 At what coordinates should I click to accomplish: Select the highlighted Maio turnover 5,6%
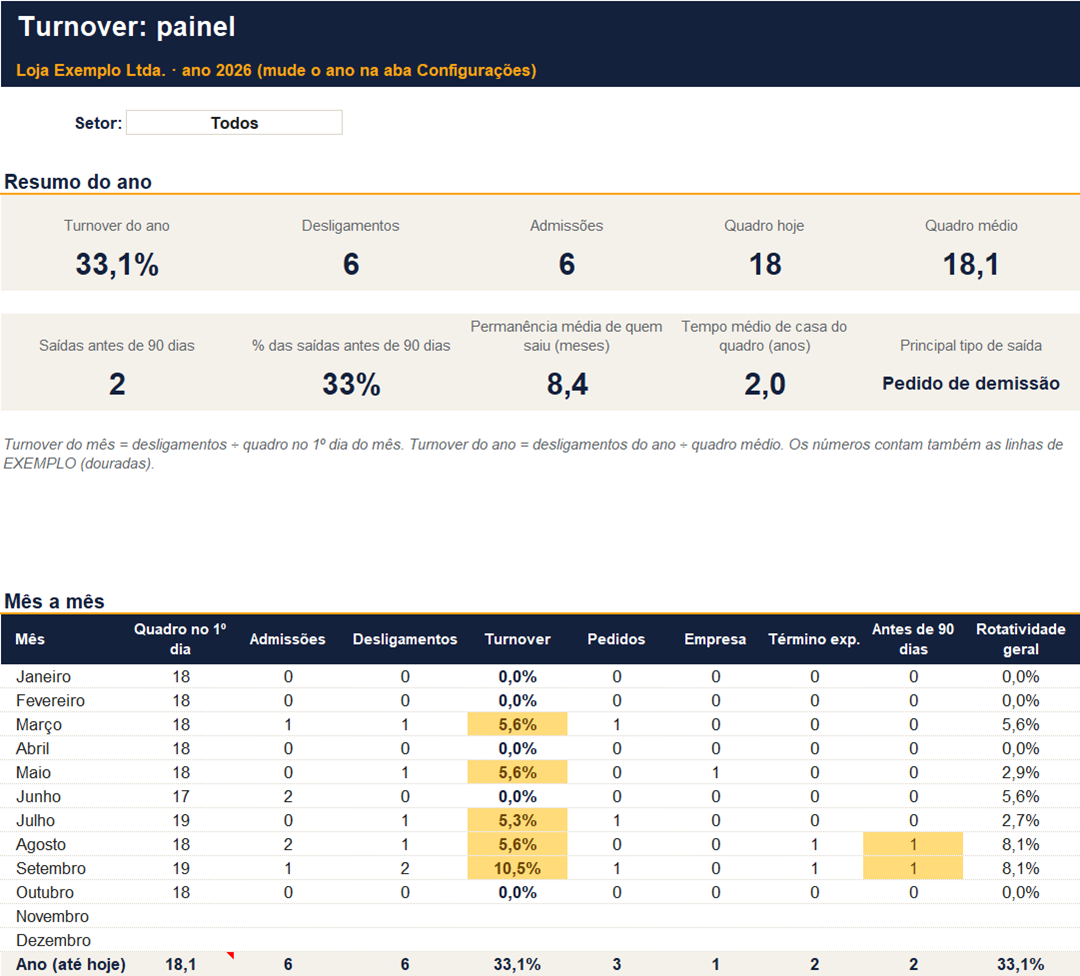tap(517, 773)
